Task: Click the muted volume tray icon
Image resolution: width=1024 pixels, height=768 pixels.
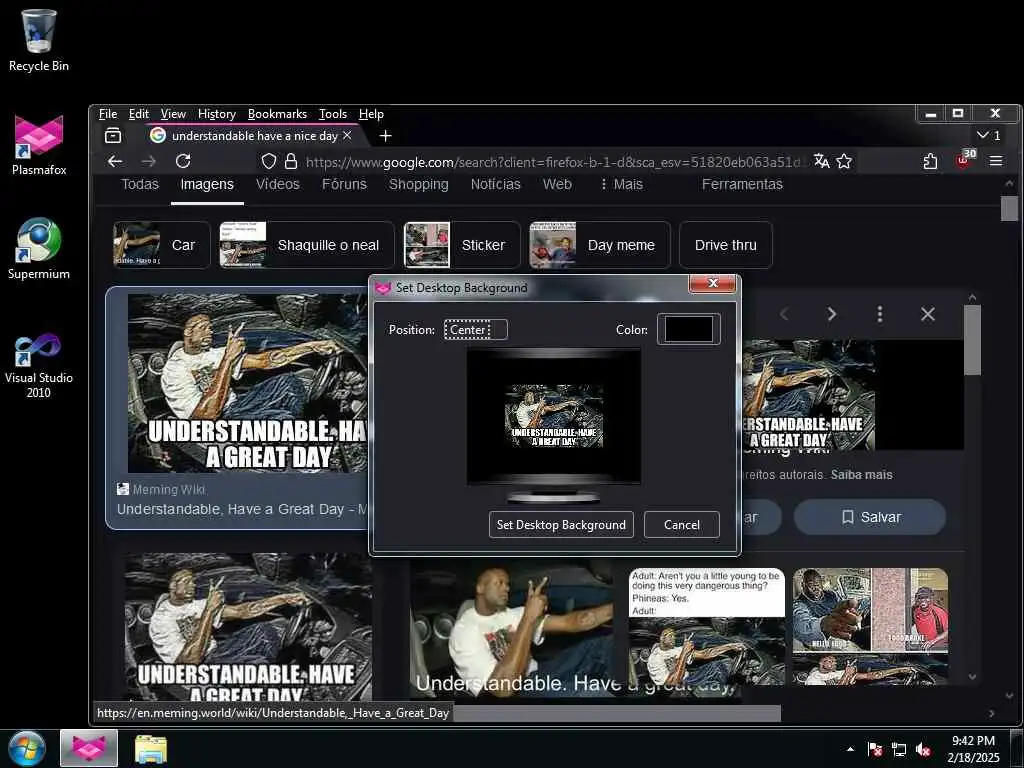Action: 923,750
